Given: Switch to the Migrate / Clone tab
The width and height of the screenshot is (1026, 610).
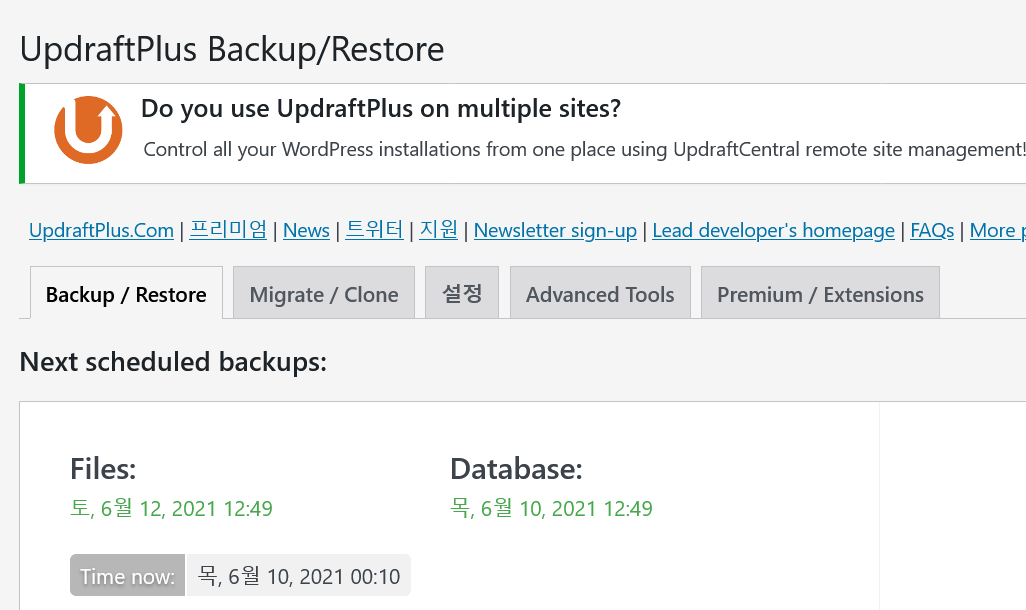Looking at the screenshot, I should [324, 294].
